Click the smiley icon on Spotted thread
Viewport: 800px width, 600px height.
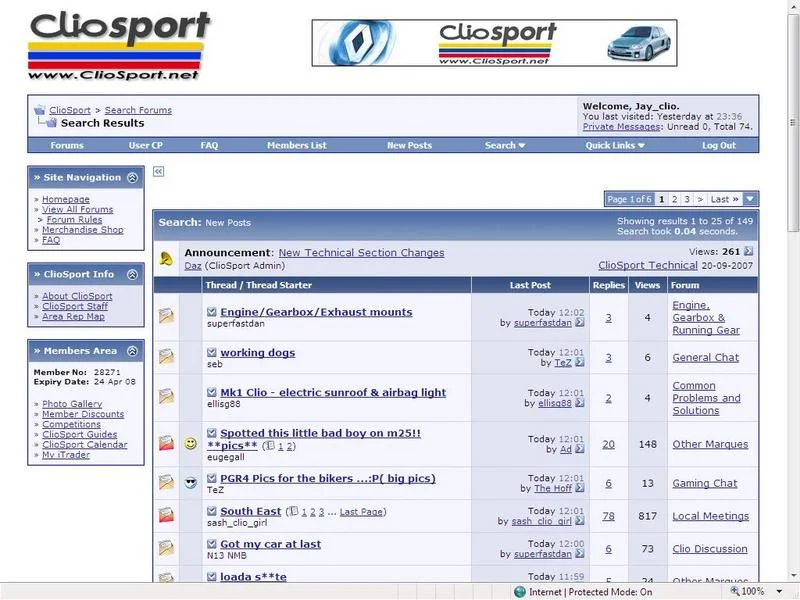(191, 443)
